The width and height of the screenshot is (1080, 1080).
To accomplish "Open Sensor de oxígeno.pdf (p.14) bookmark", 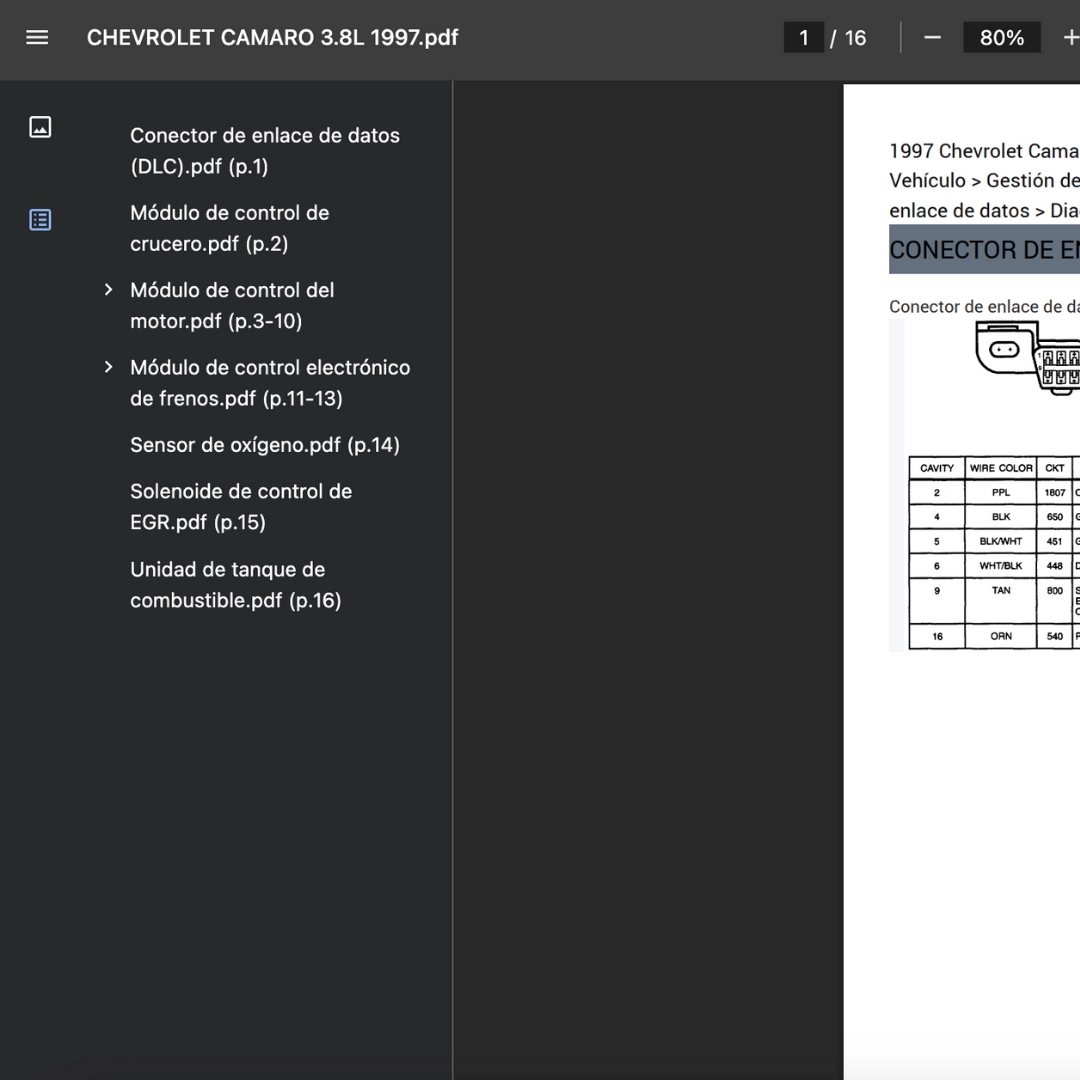I will click(265, 445).
